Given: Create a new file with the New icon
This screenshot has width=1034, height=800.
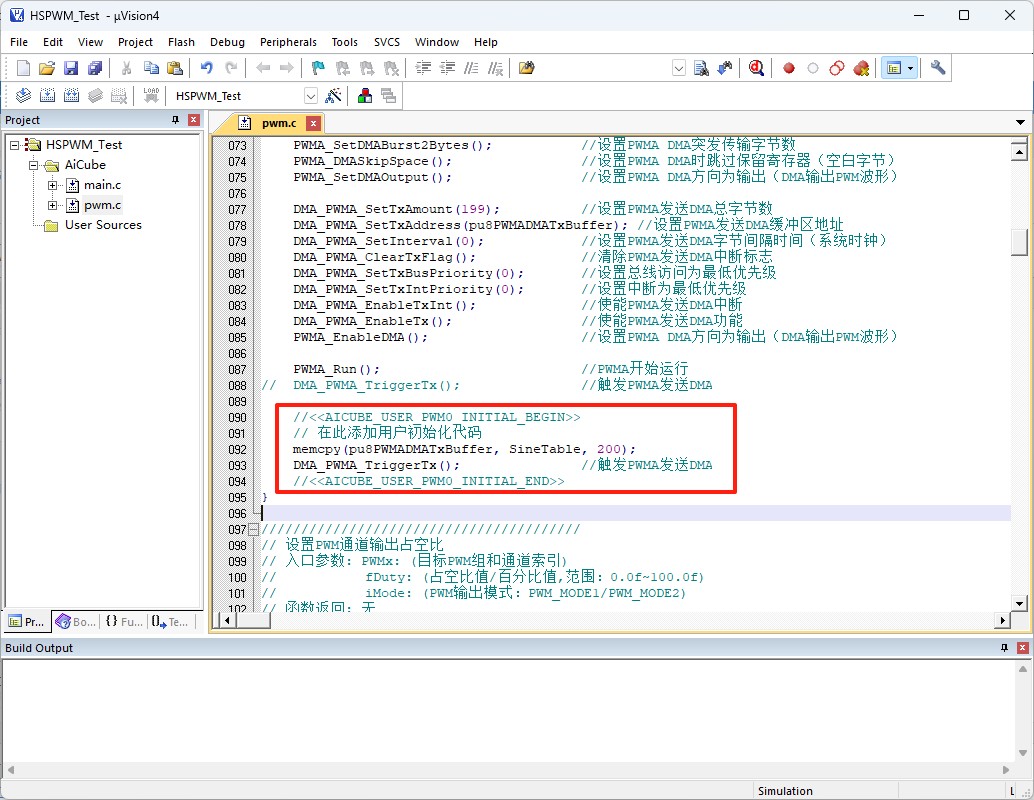Looking at the screenshot, I should (23, 68).
